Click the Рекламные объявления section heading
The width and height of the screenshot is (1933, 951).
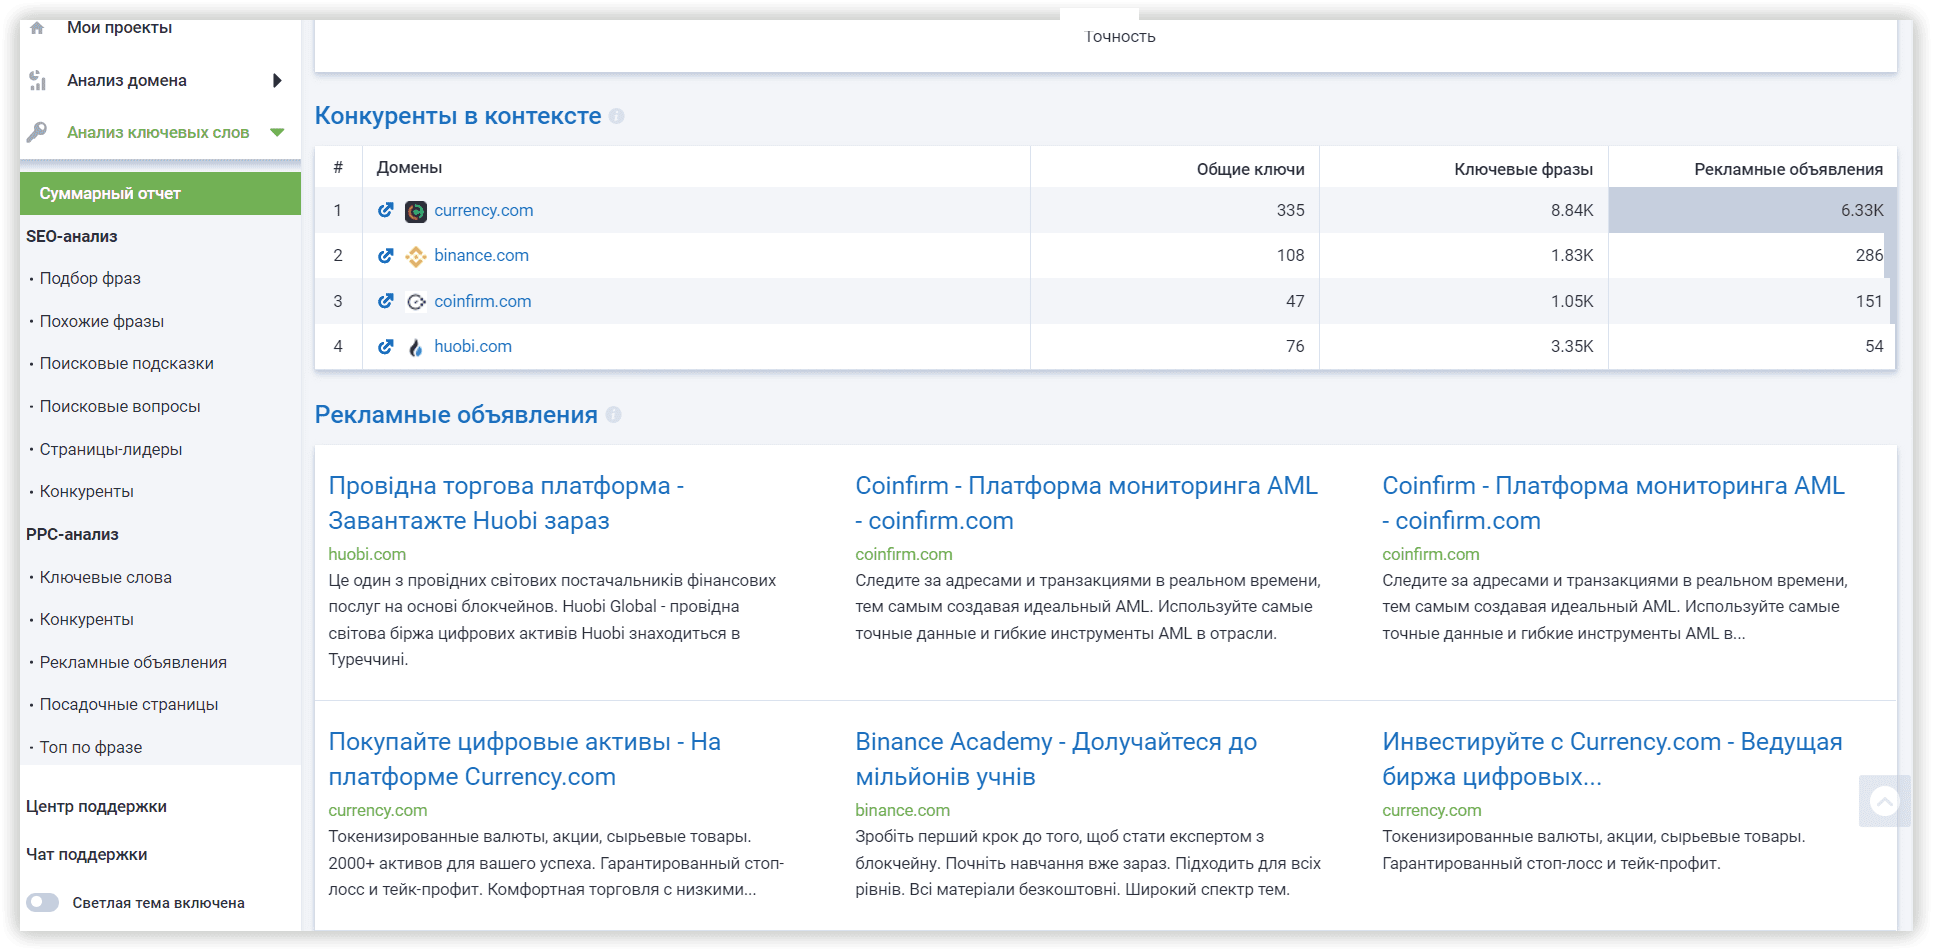pos(456,414)
